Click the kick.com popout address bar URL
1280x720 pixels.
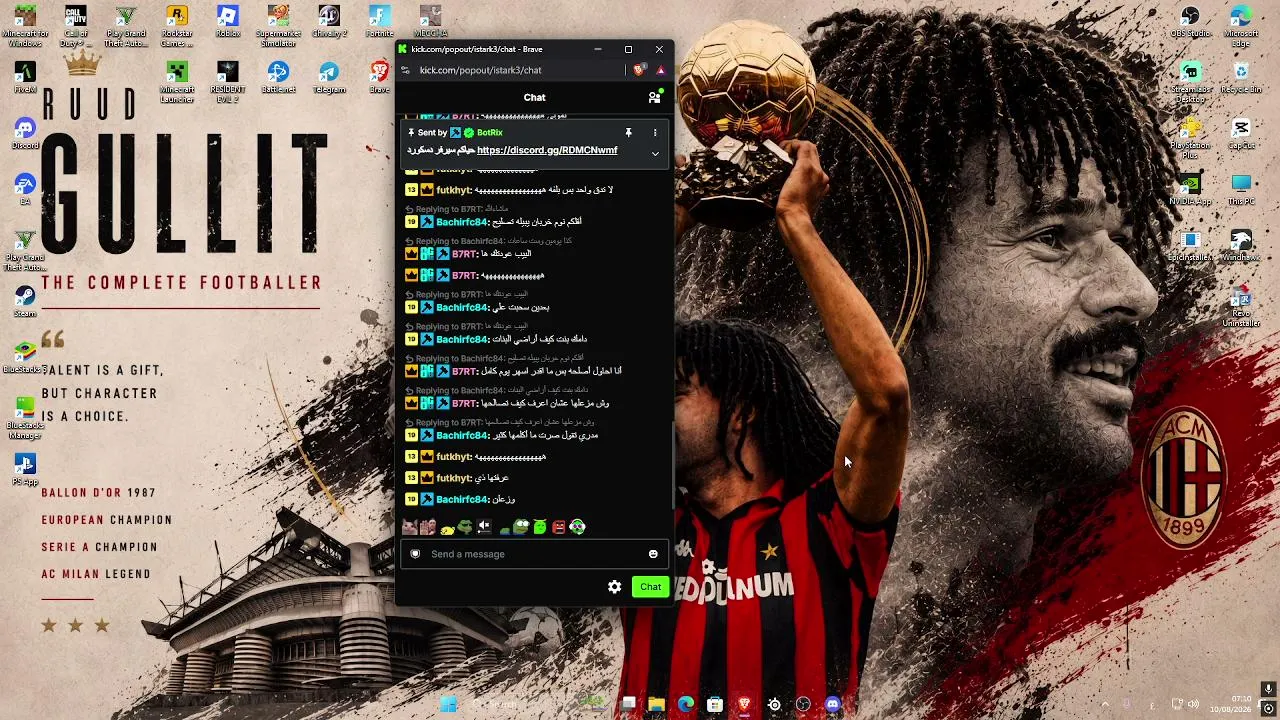pos(480,70)
